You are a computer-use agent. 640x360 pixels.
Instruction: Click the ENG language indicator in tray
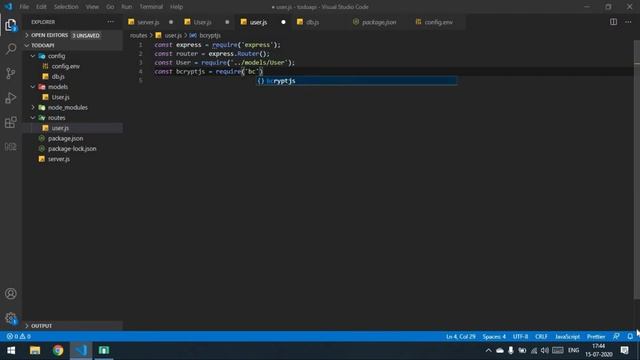pos(573,351)
